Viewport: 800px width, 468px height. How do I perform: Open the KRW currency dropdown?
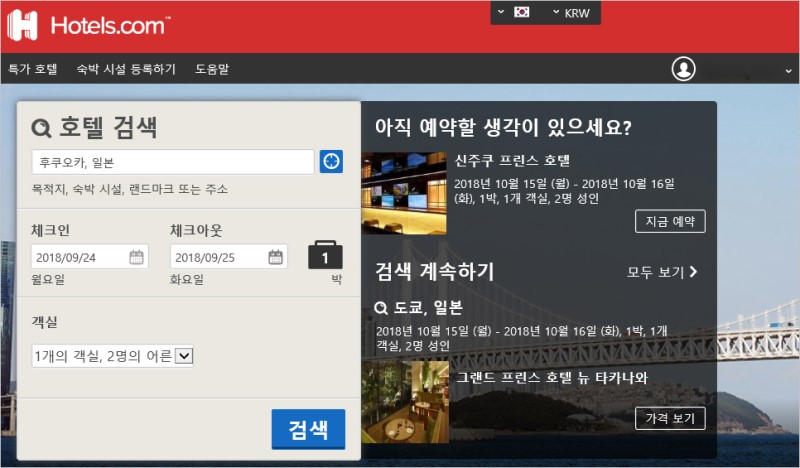coord(571,13)
